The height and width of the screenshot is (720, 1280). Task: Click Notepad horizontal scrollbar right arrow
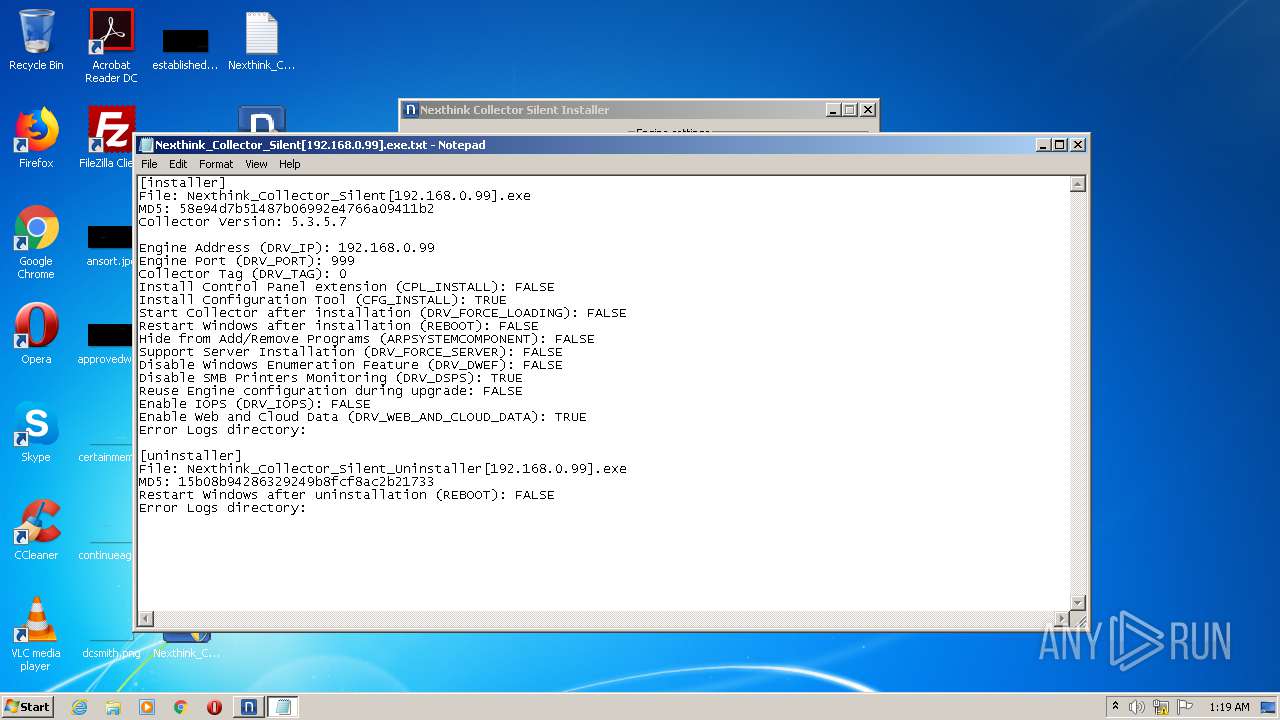pos(1061,619)
